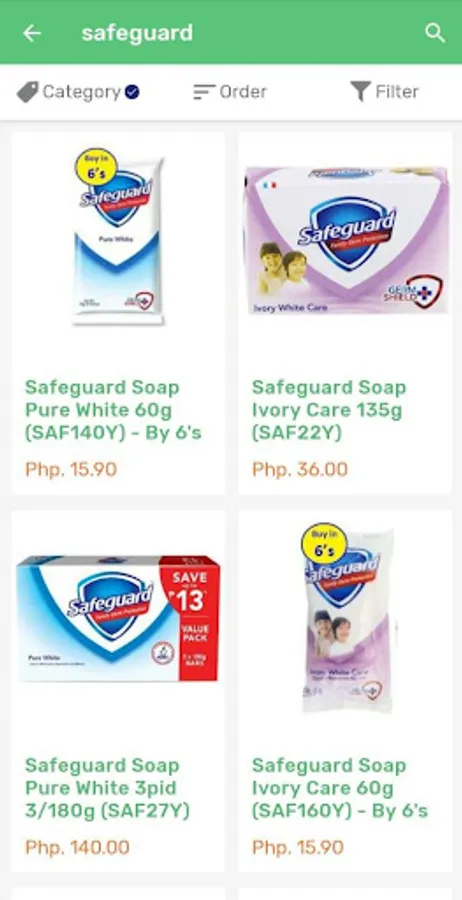Open the Filter options
Viewport: 462px width, 900px height.
click(385, 92)
